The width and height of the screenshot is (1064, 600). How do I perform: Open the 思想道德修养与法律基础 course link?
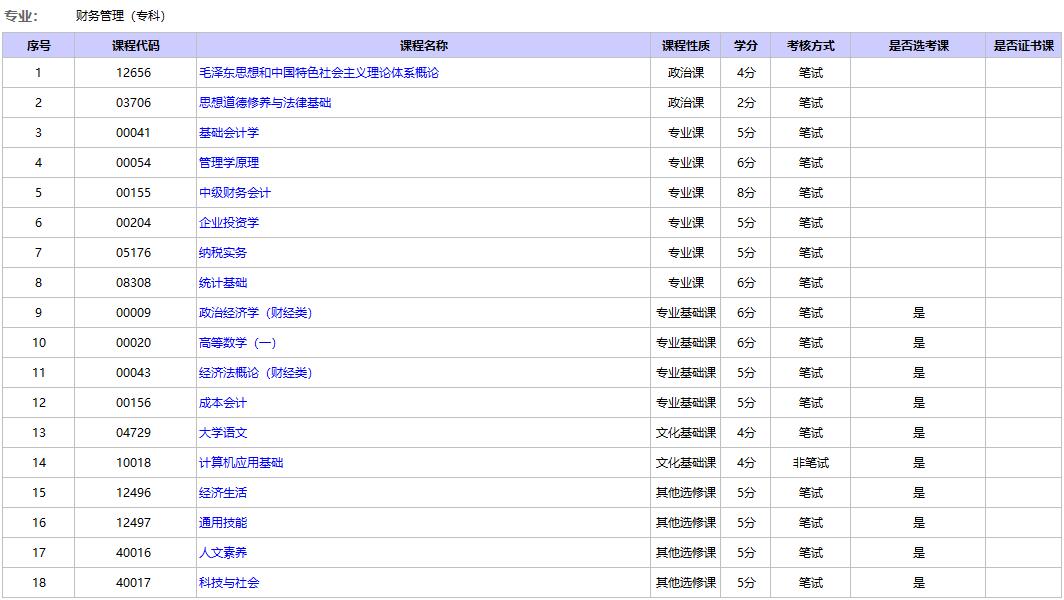pyautogui.click(x=265, y=102)
